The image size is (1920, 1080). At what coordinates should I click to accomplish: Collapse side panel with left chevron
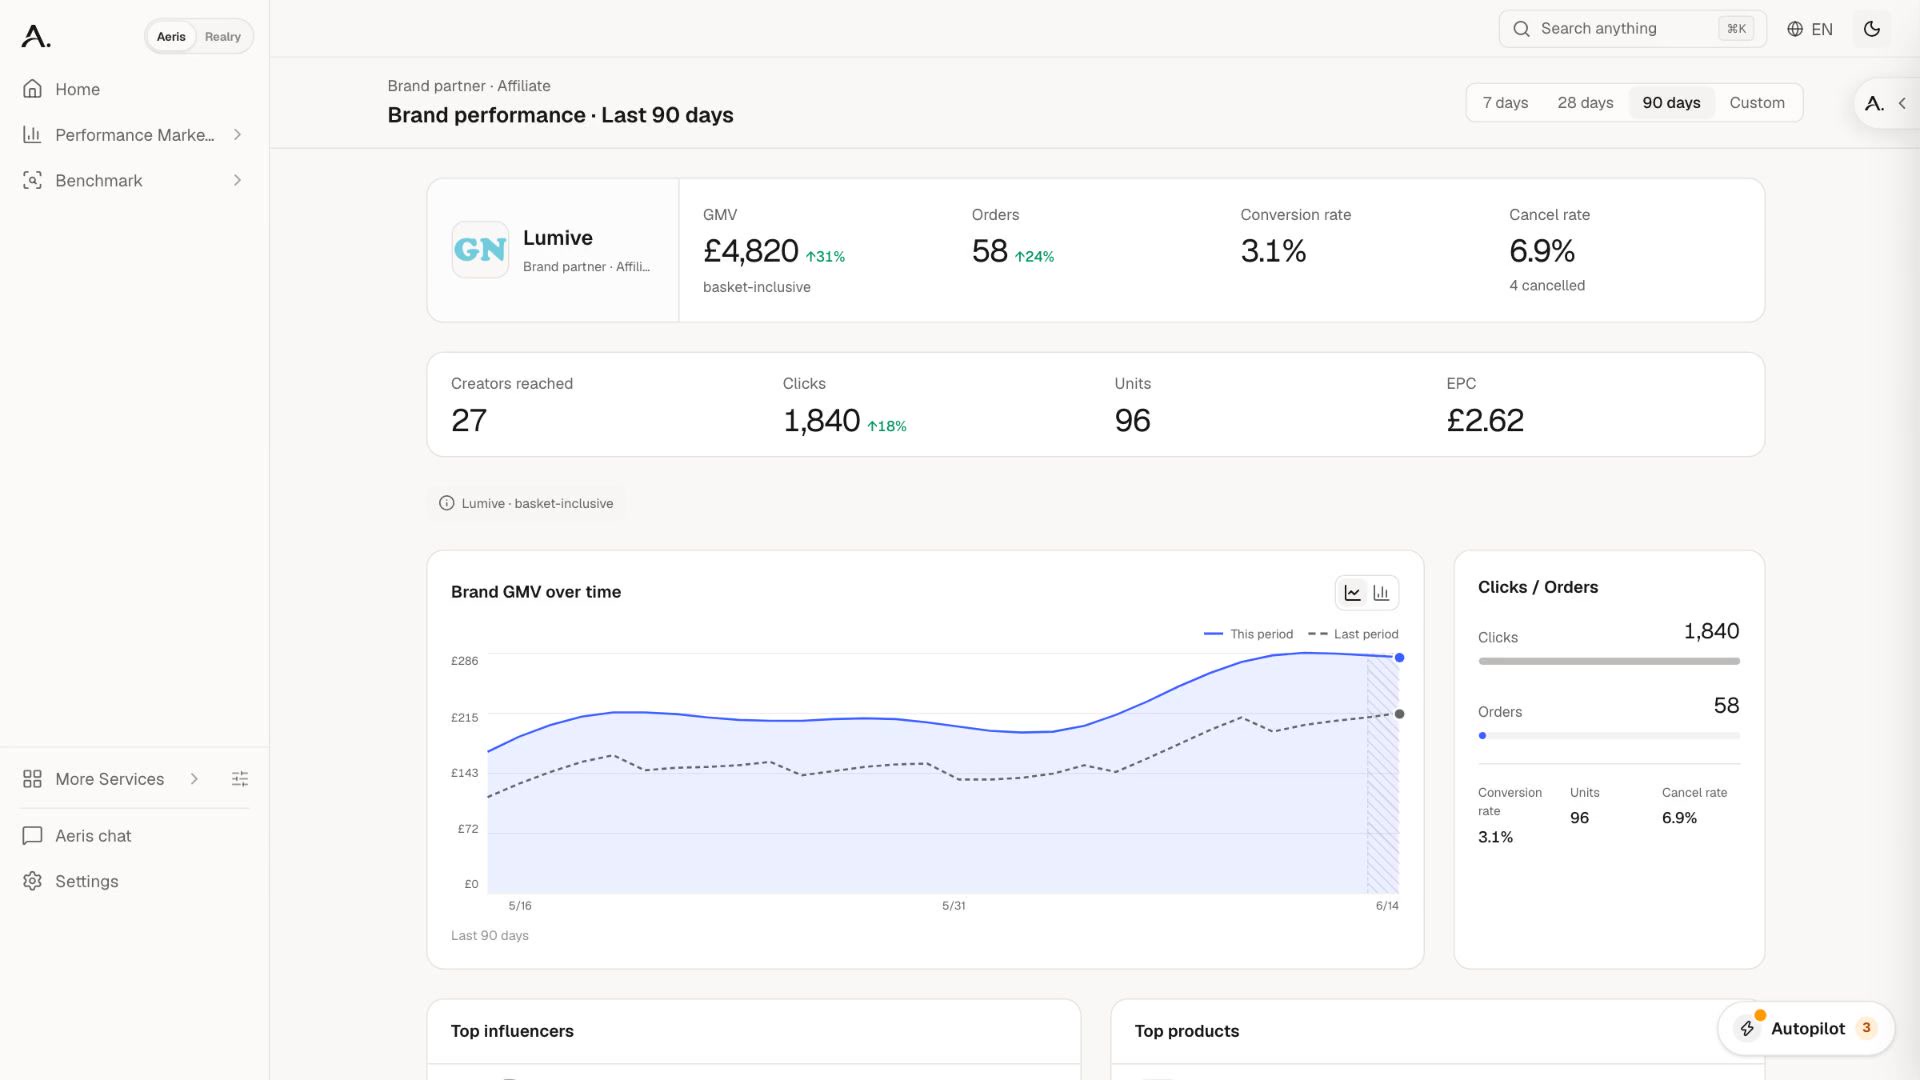click(1902, 103)
